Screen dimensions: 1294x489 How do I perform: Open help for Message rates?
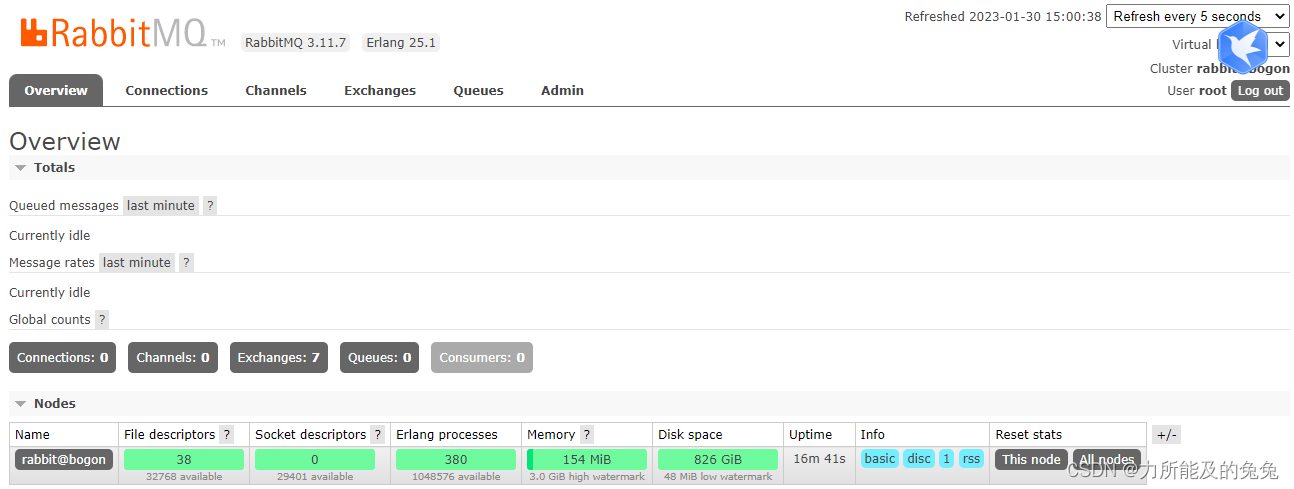coord(186,262)
